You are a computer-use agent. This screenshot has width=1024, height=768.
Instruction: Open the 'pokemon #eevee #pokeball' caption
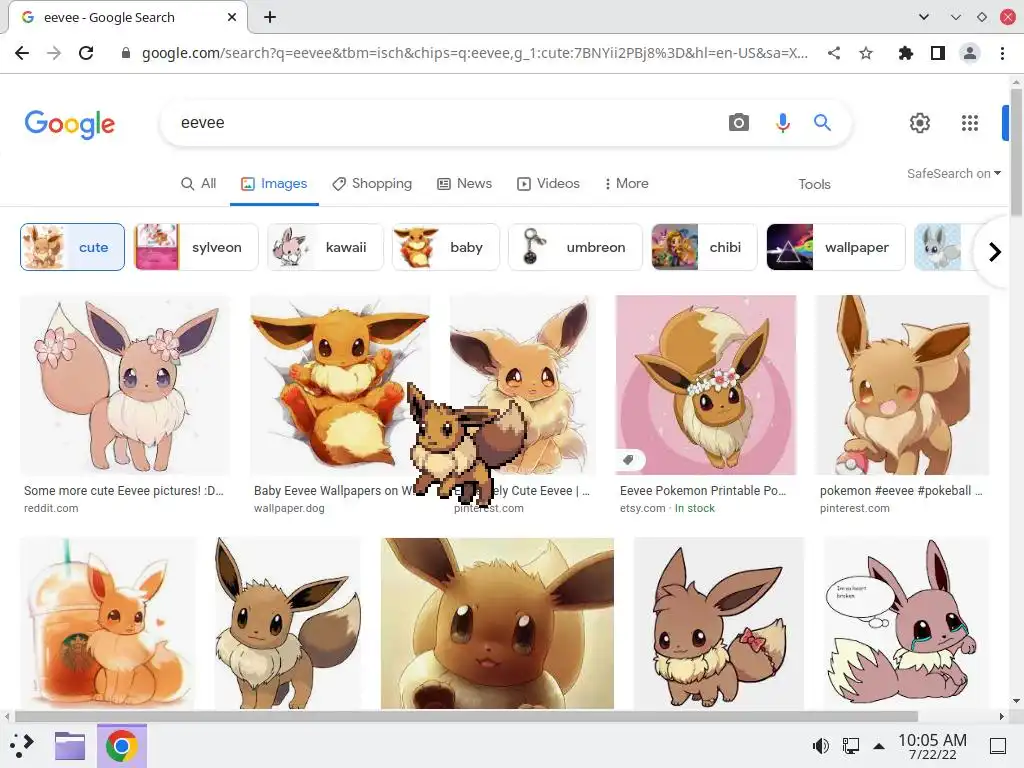tap(901, 490)
